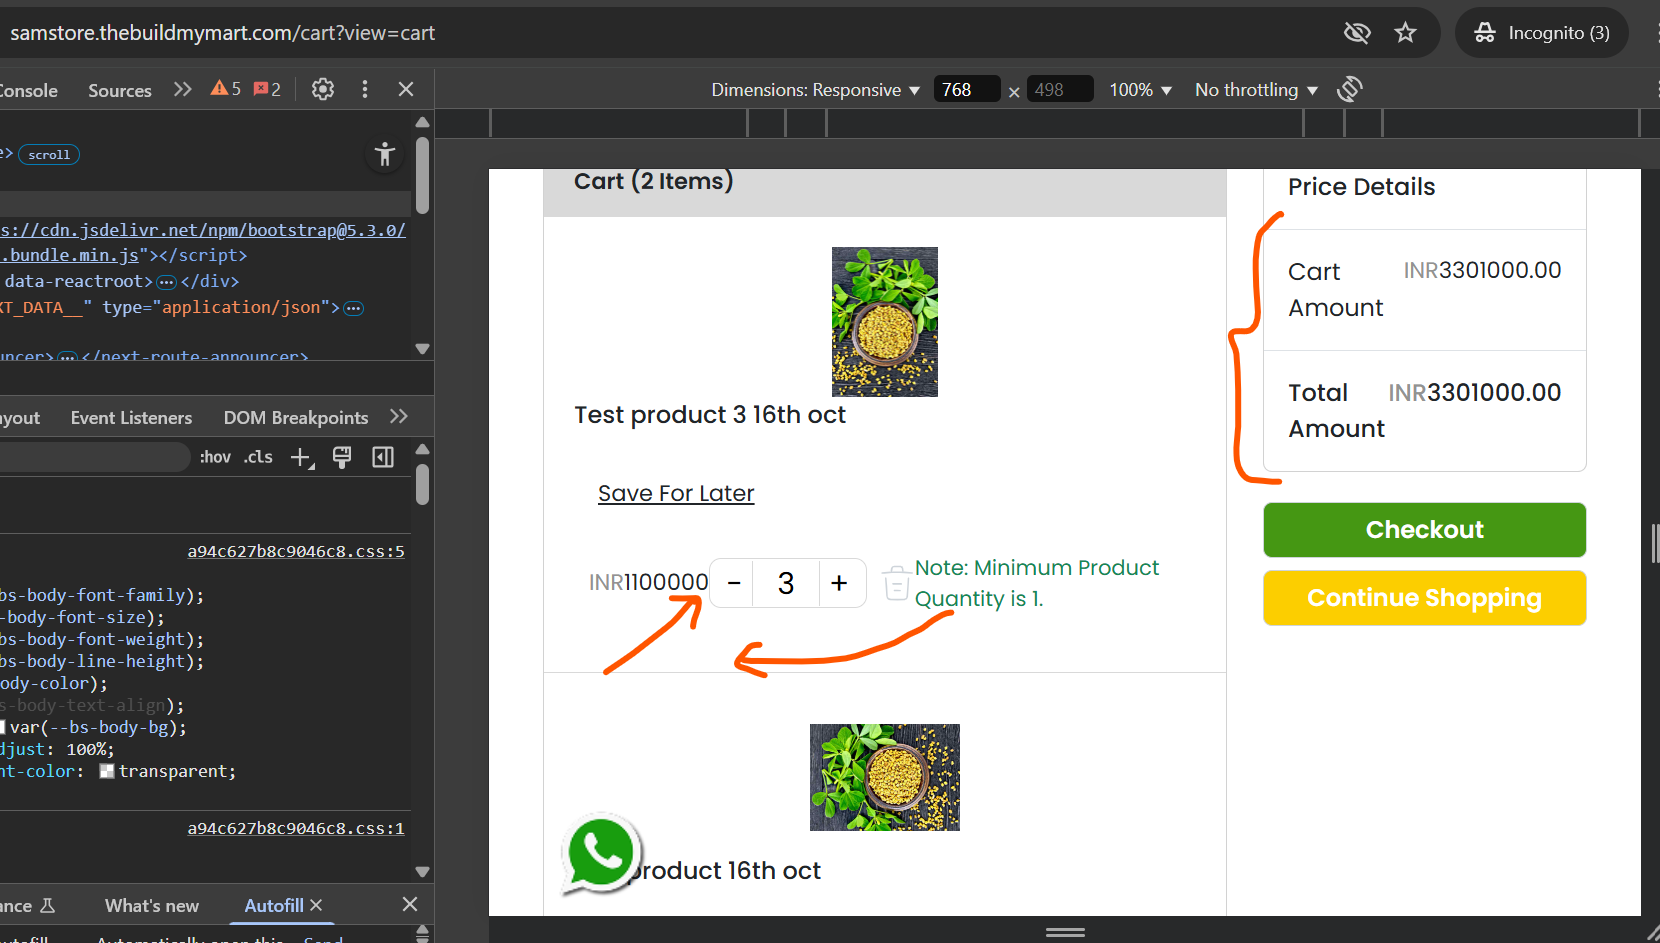Image resolution: width=1660 pixels, height=943 pixels.
Task: Open Test product 3 16th oct image
Action: pos(885,322)
